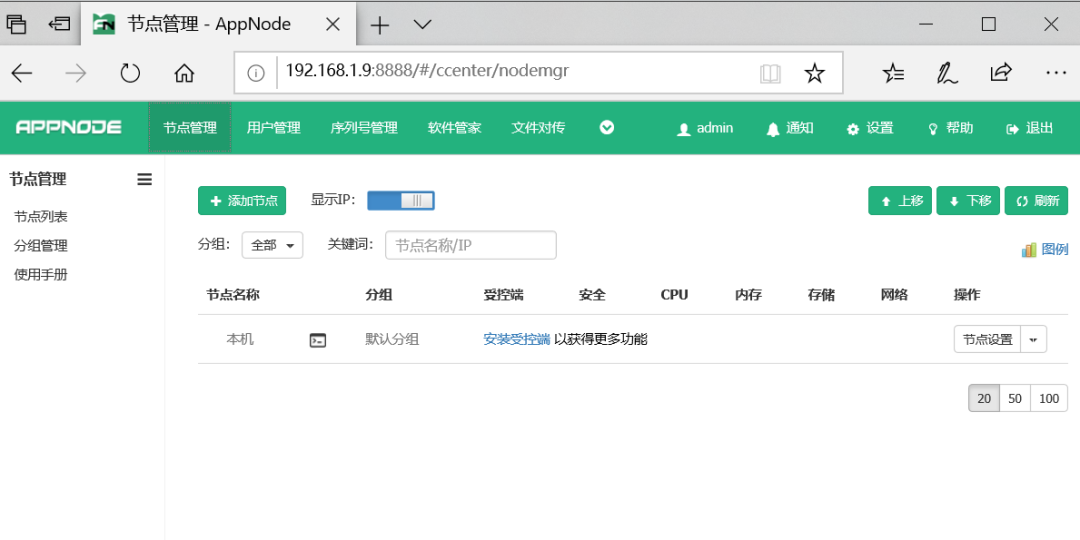Viewport: 1080px width, 540px height.
Task: Click the 添加节点 button
Action: (242, 200)
